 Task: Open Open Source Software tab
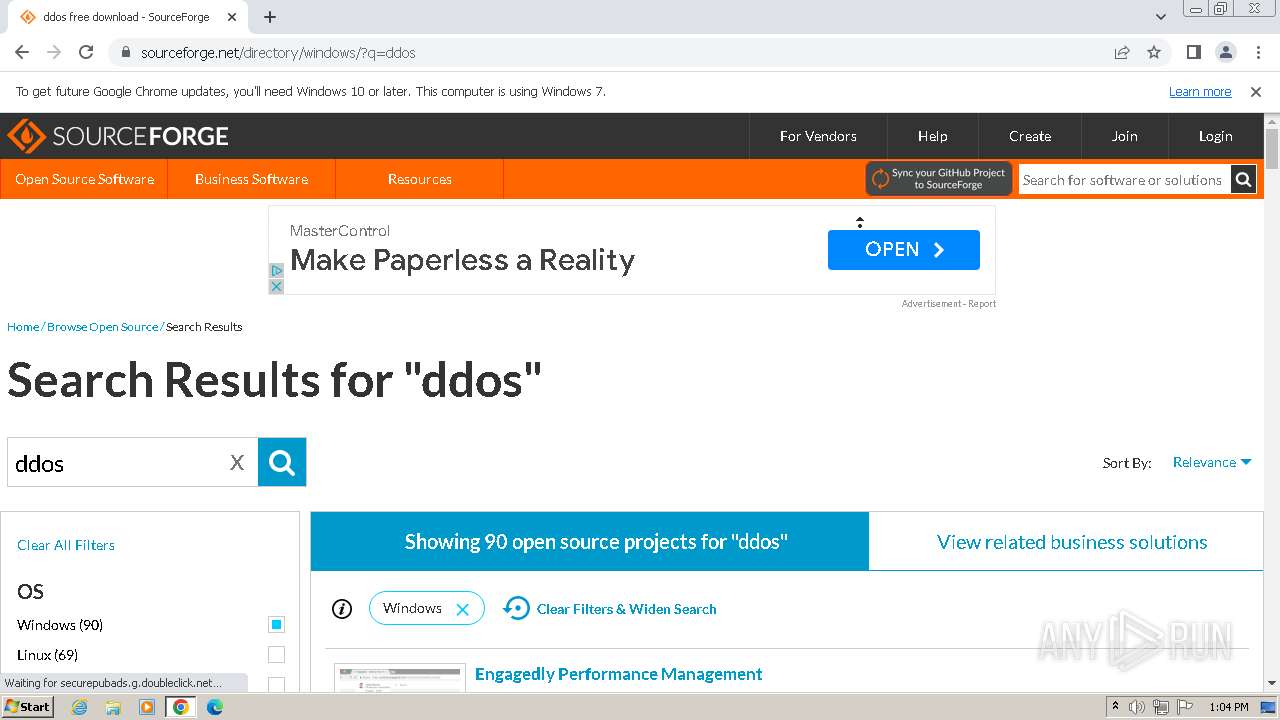point(84,179)
